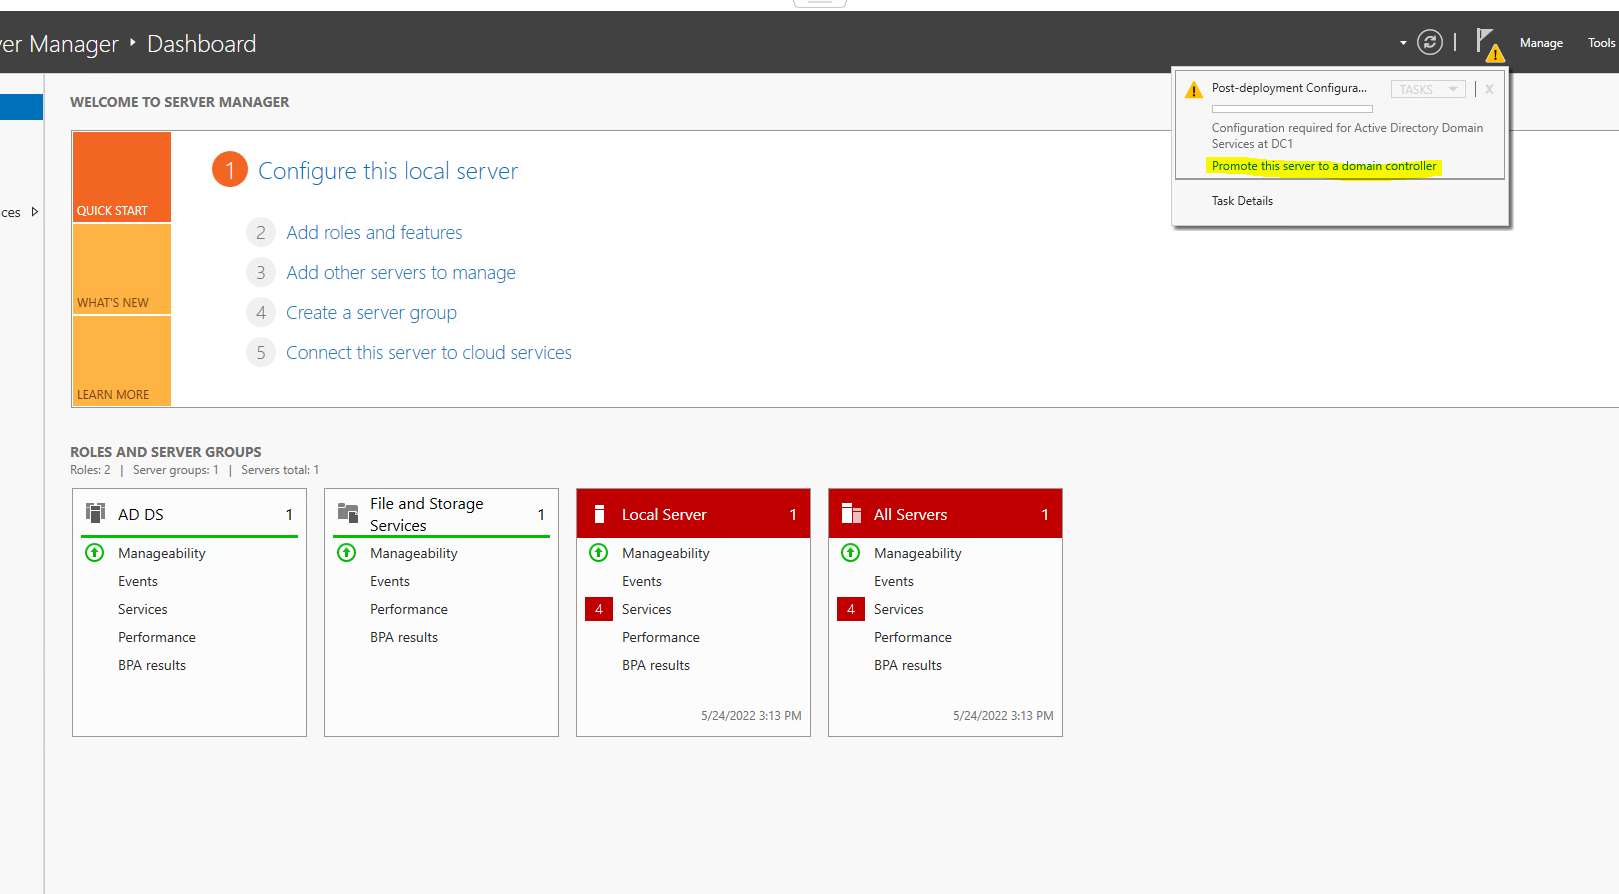Open the TASKS dropdown in notification
Image resolution: width=1619 pixels, height=894 pixels.
(x=1428, y=89)
